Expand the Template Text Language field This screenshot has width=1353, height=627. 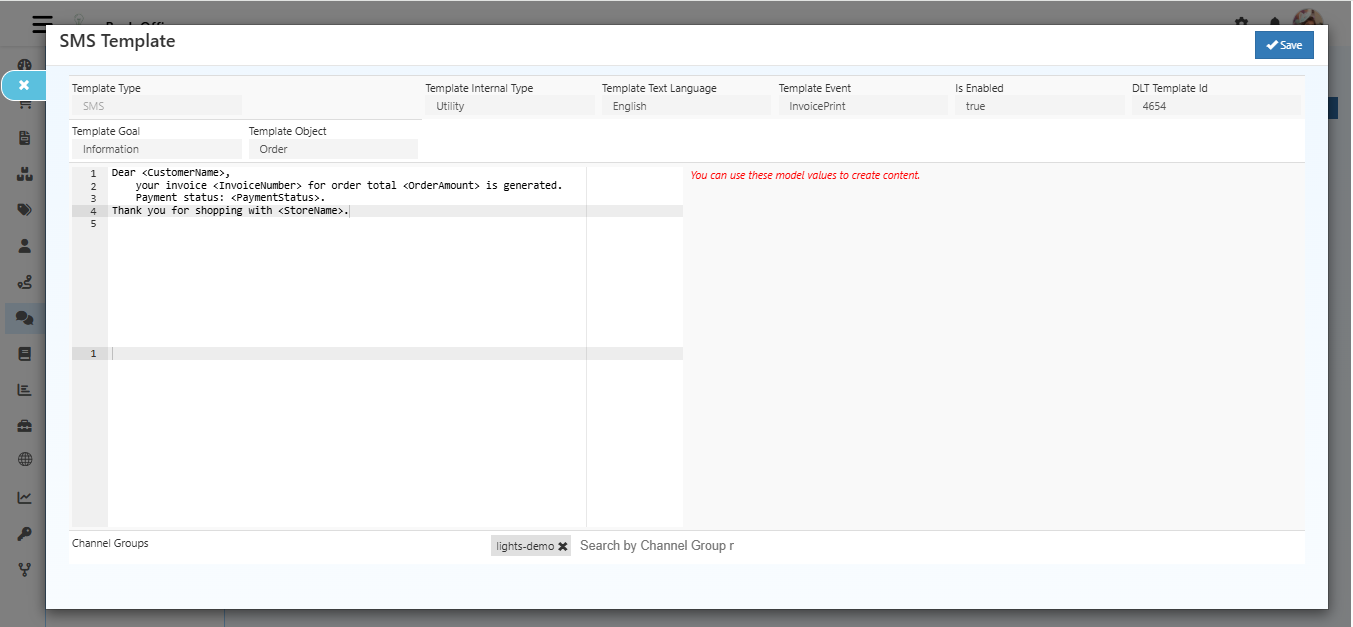686,106
